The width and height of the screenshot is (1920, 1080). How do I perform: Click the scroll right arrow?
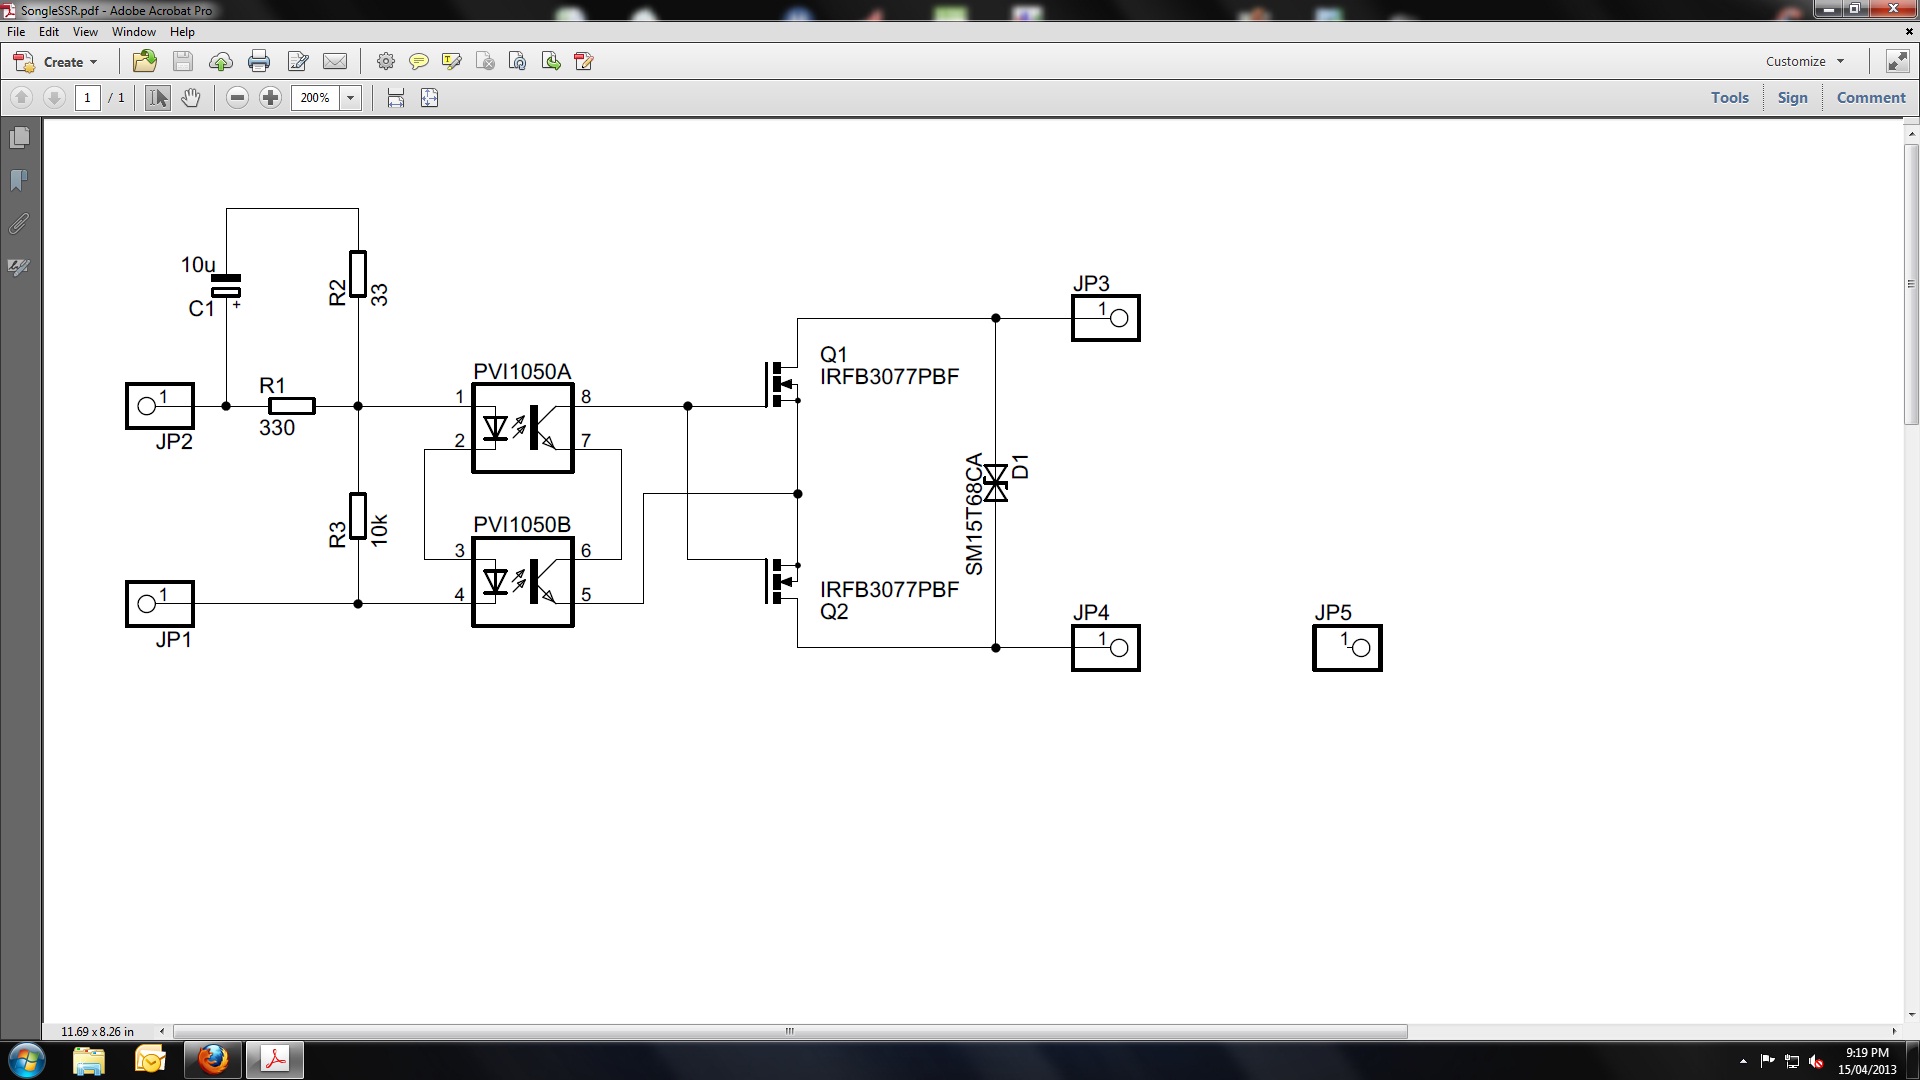[x=1893, y=1031]
